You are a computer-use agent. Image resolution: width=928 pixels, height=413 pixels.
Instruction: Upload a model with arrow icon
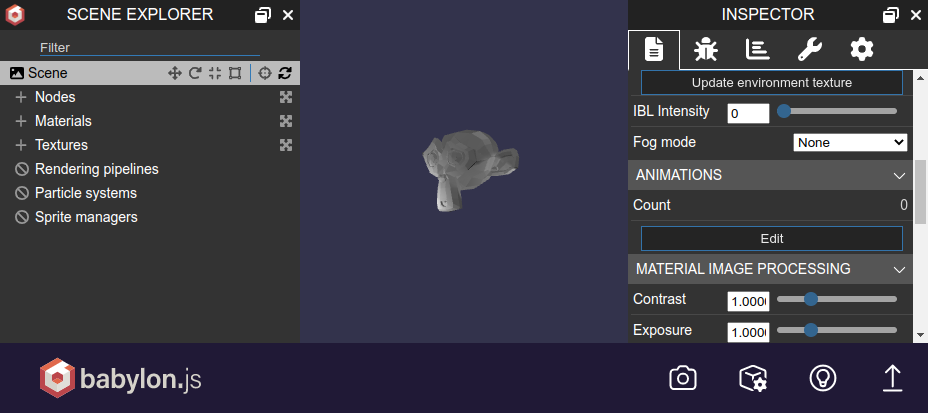click(892, 378)
